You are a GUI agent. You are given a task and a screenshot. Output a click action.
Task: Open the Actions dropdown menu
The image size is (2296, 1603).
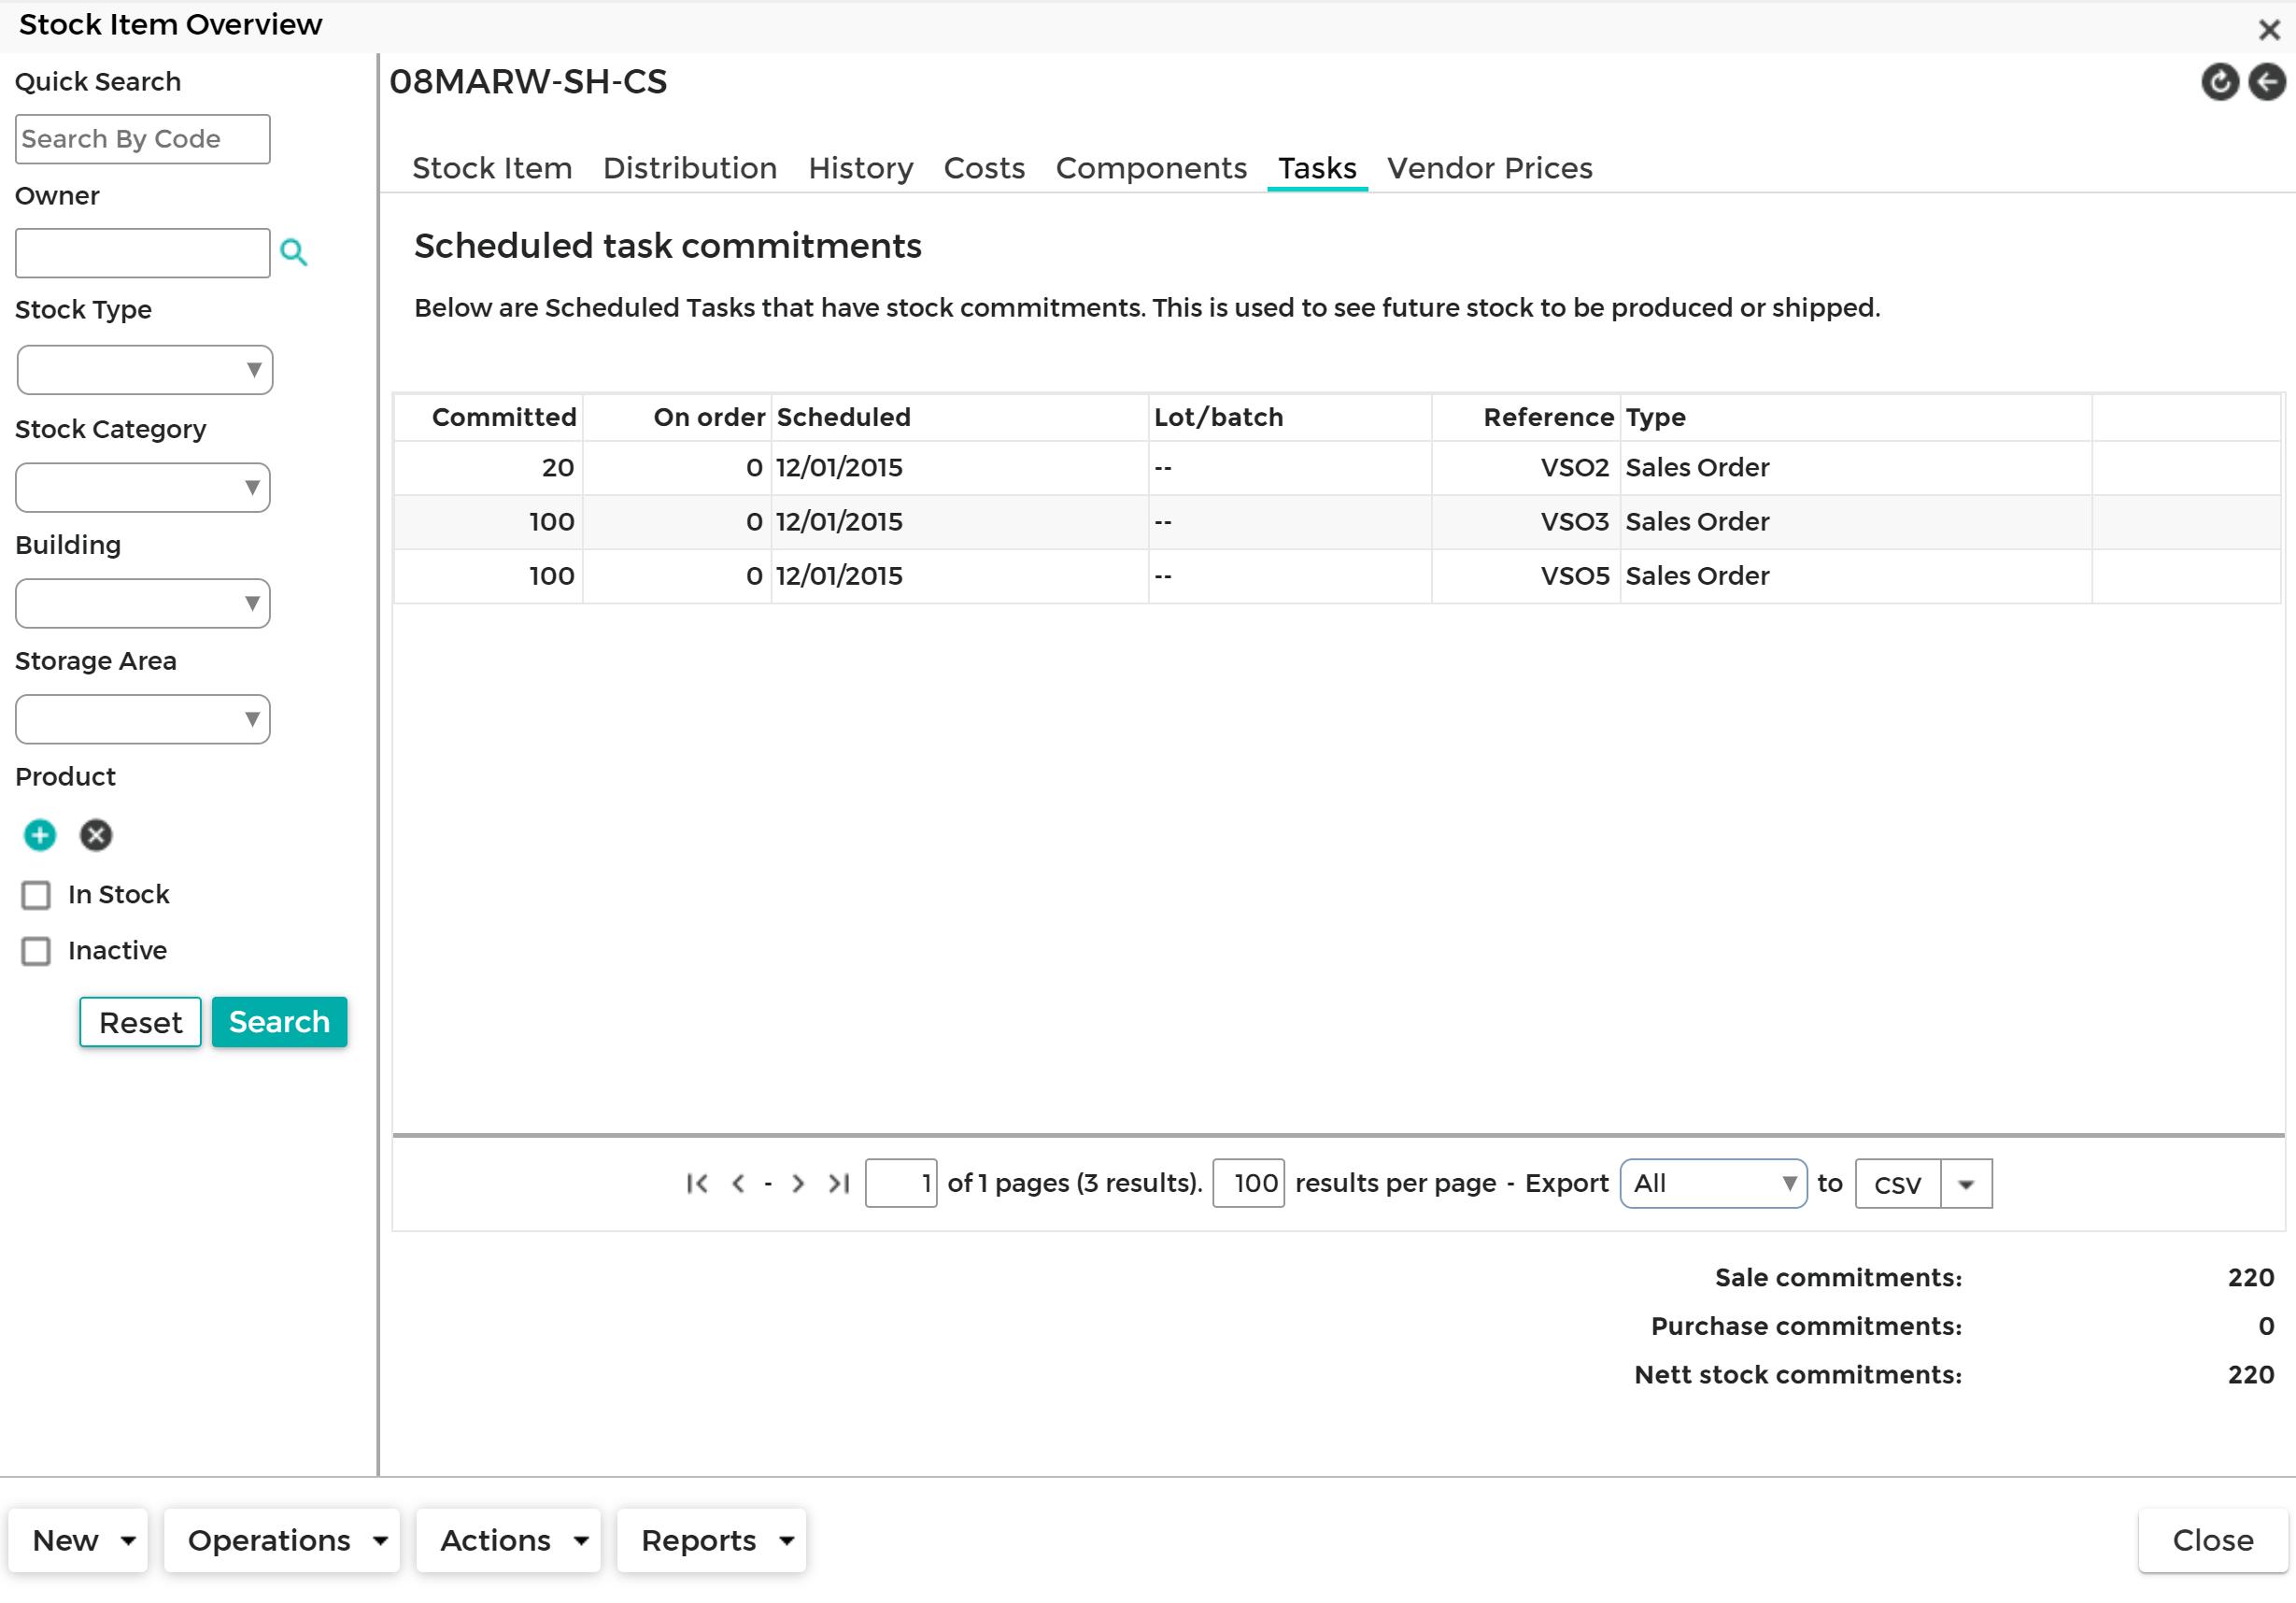click(x=508, y=1541)
